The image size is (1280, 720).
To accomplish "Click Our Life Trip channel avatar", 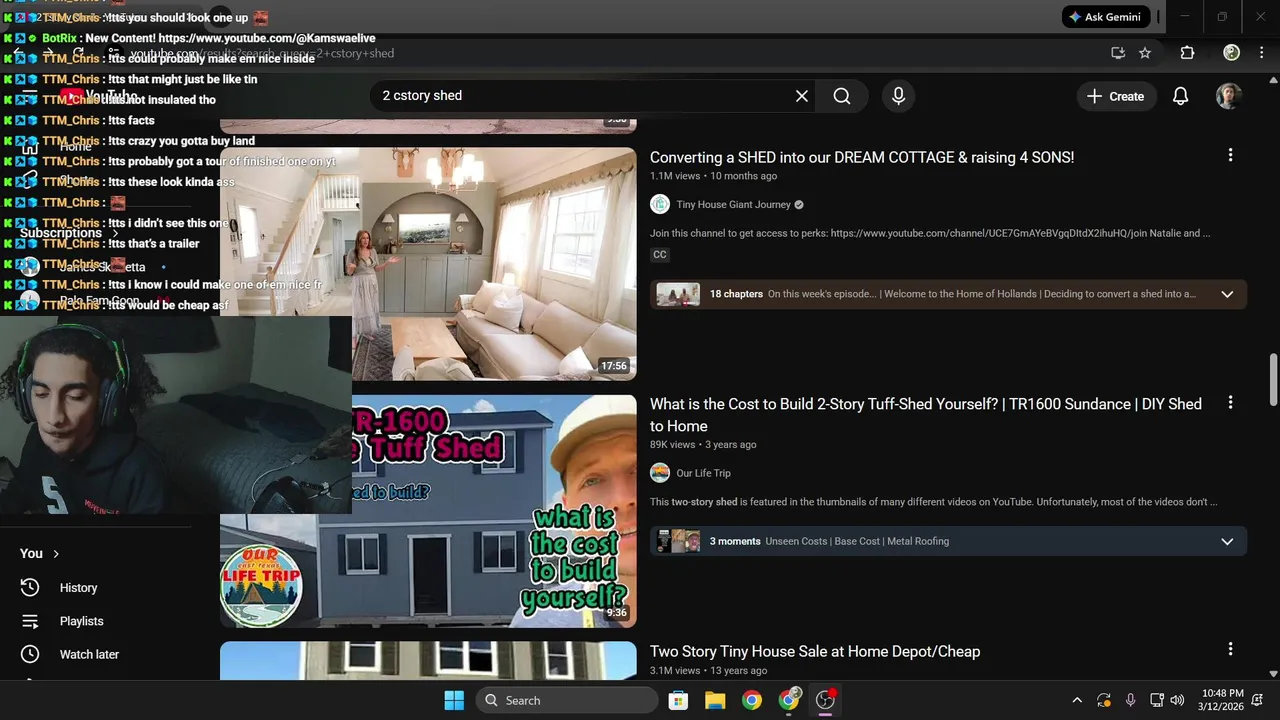I will (x=660, y=473).
